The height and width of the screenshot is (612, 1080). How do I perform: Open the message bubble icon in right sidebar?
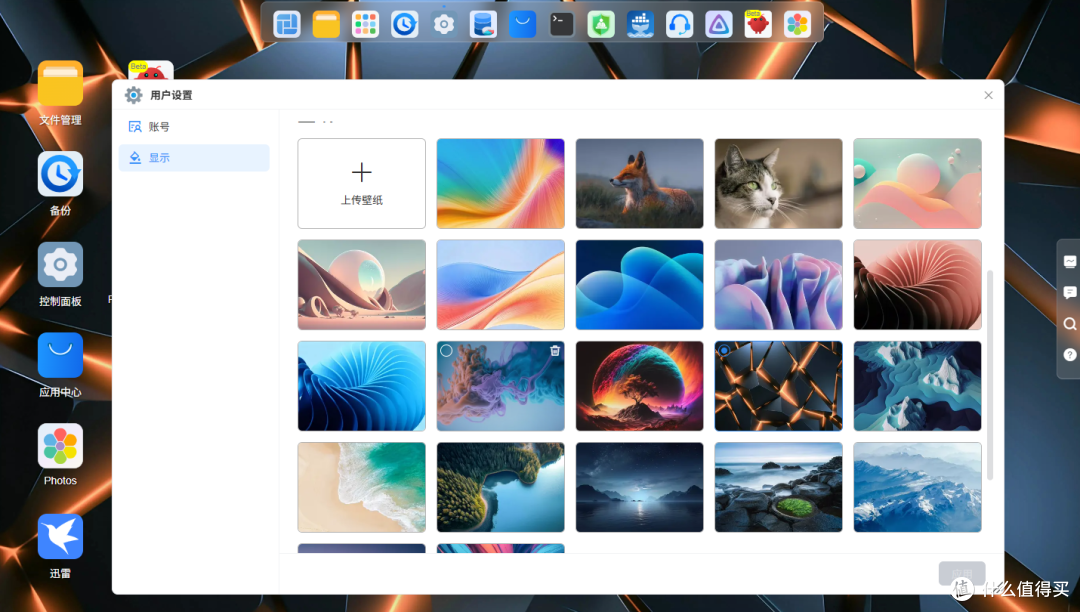point(1069,293)
